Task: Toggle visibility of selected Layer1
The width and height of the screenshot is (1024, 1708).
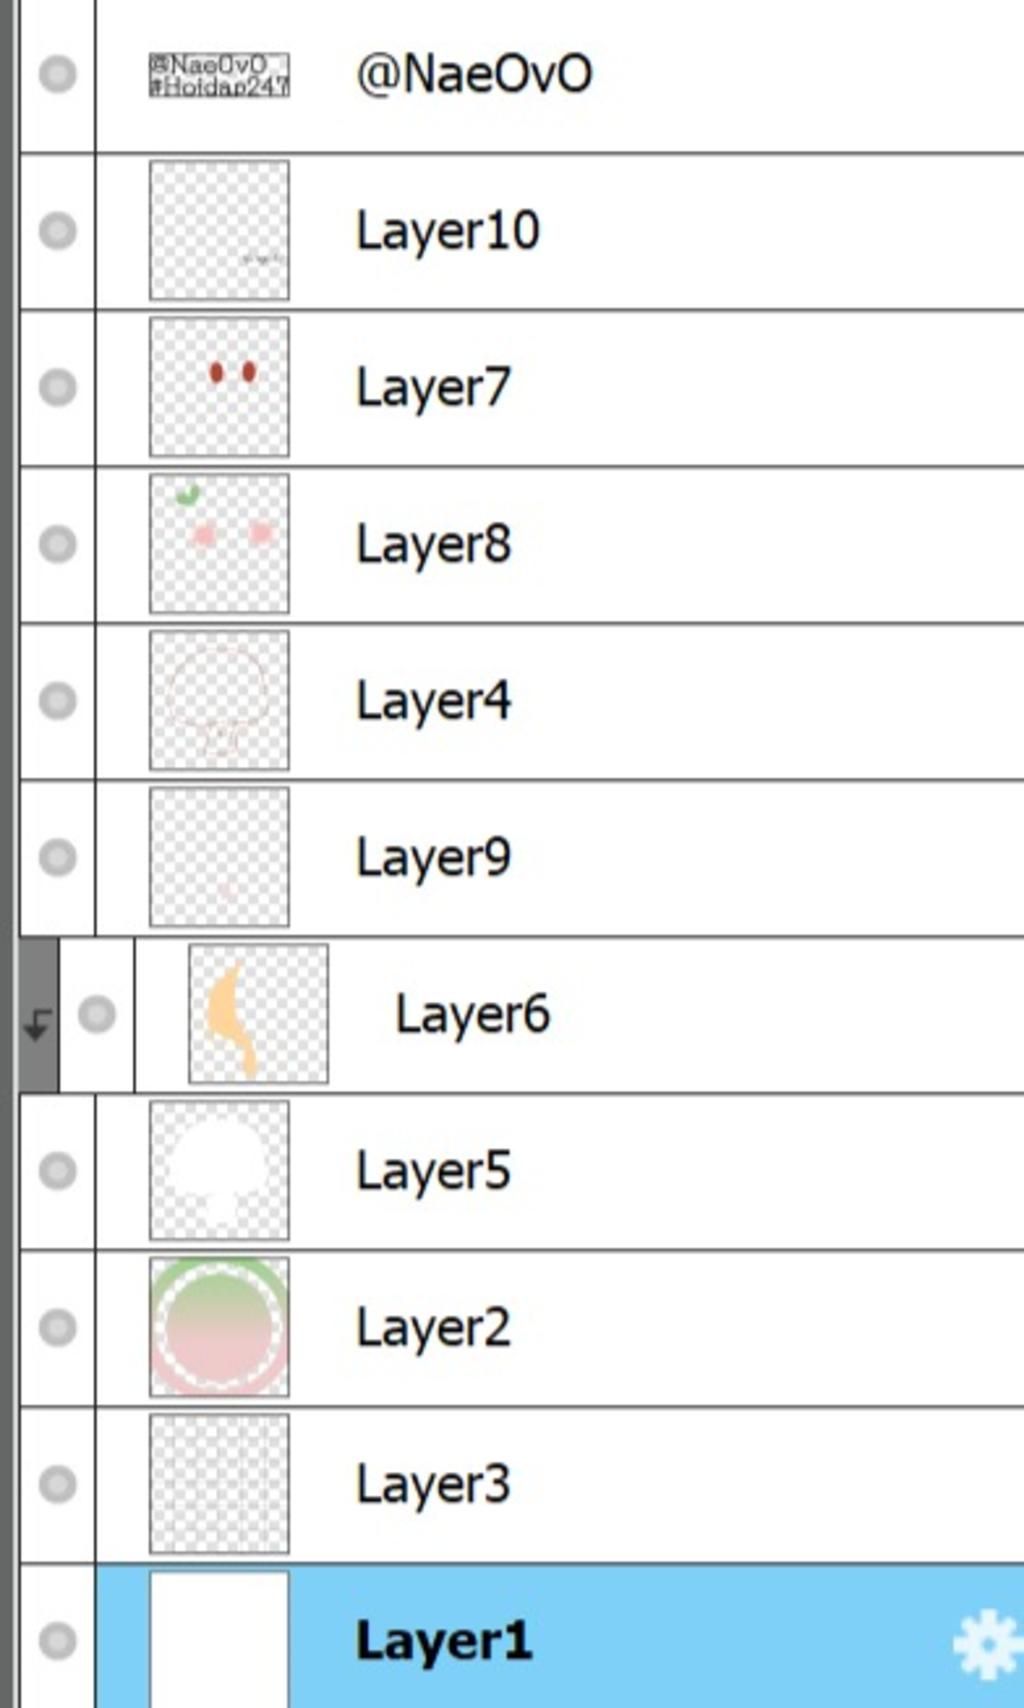Action: [57, 1640]
